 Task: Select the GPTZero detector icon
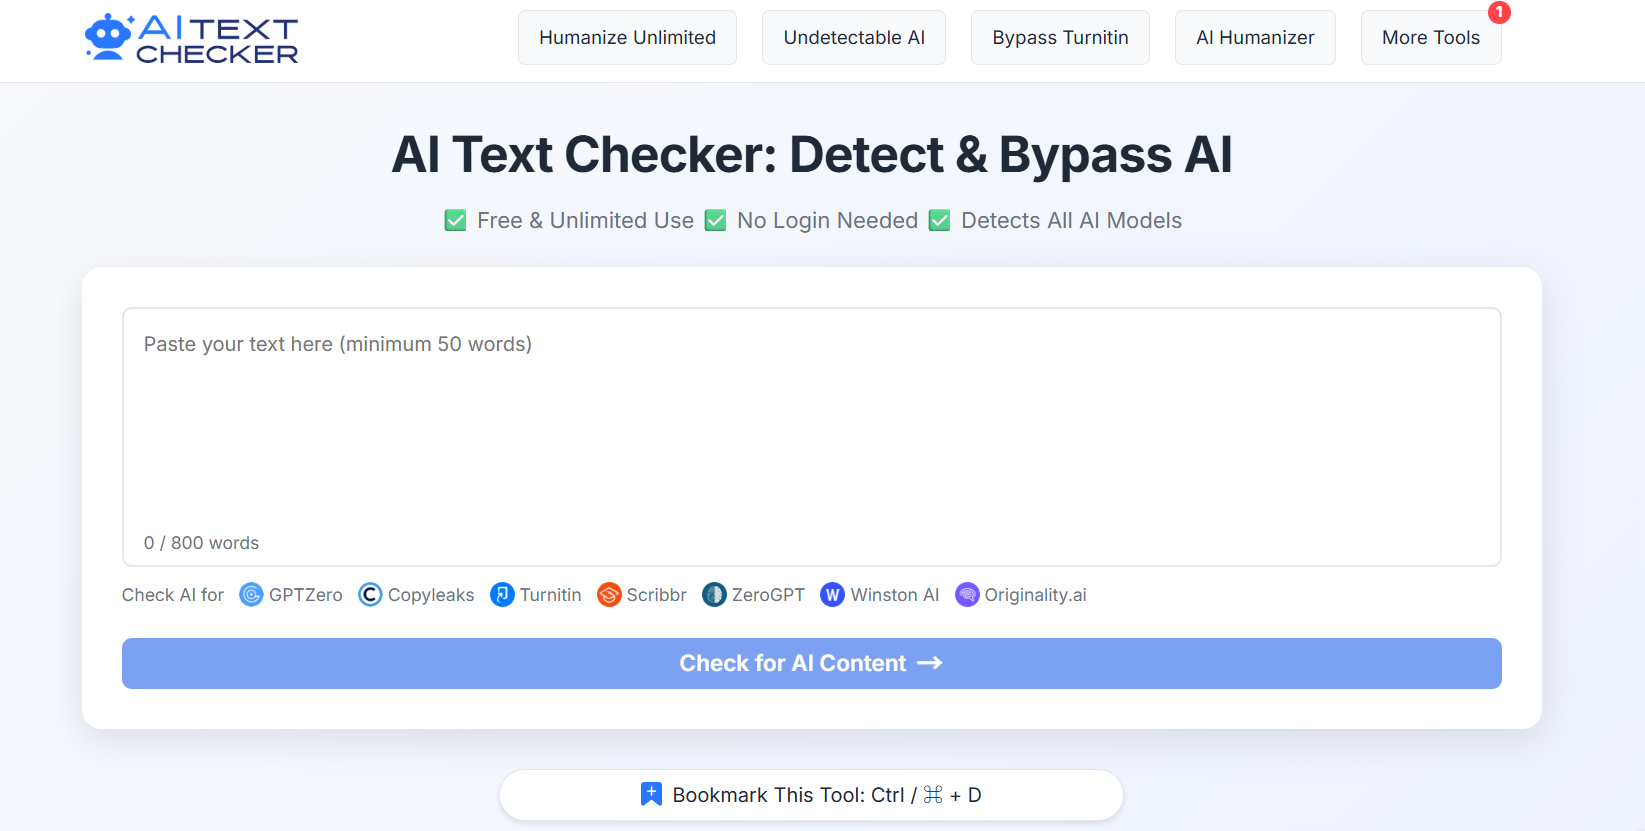tap(251, 595)
